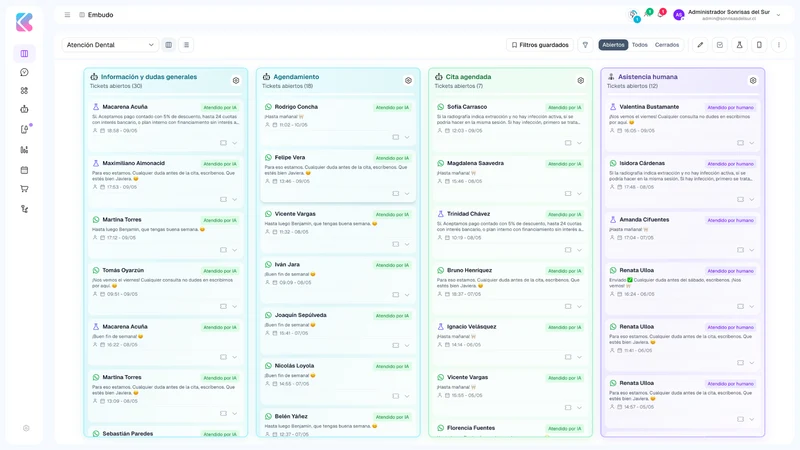This screenshot has width=800, height=450.
Task: Open the three-dot more options menu
Action: click(x=779, y=45)
